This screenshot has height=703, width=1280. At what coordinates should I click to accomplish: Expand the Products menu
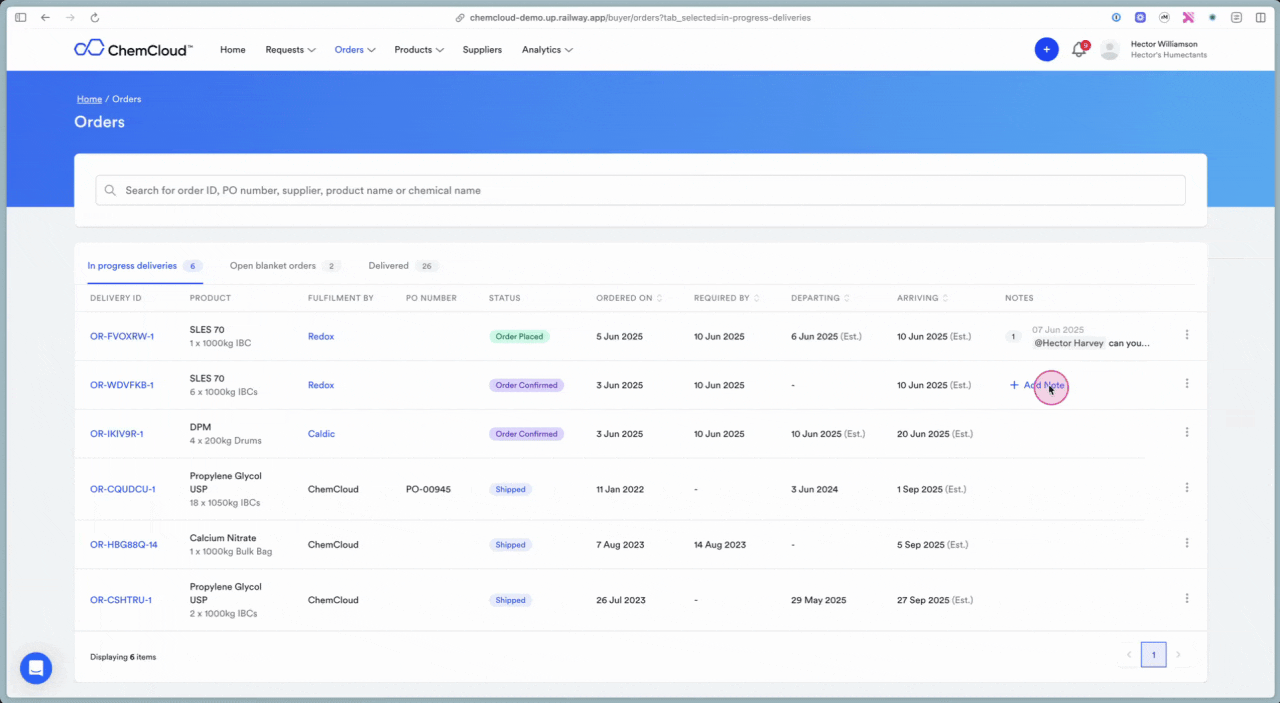click(x=419, y=50)
